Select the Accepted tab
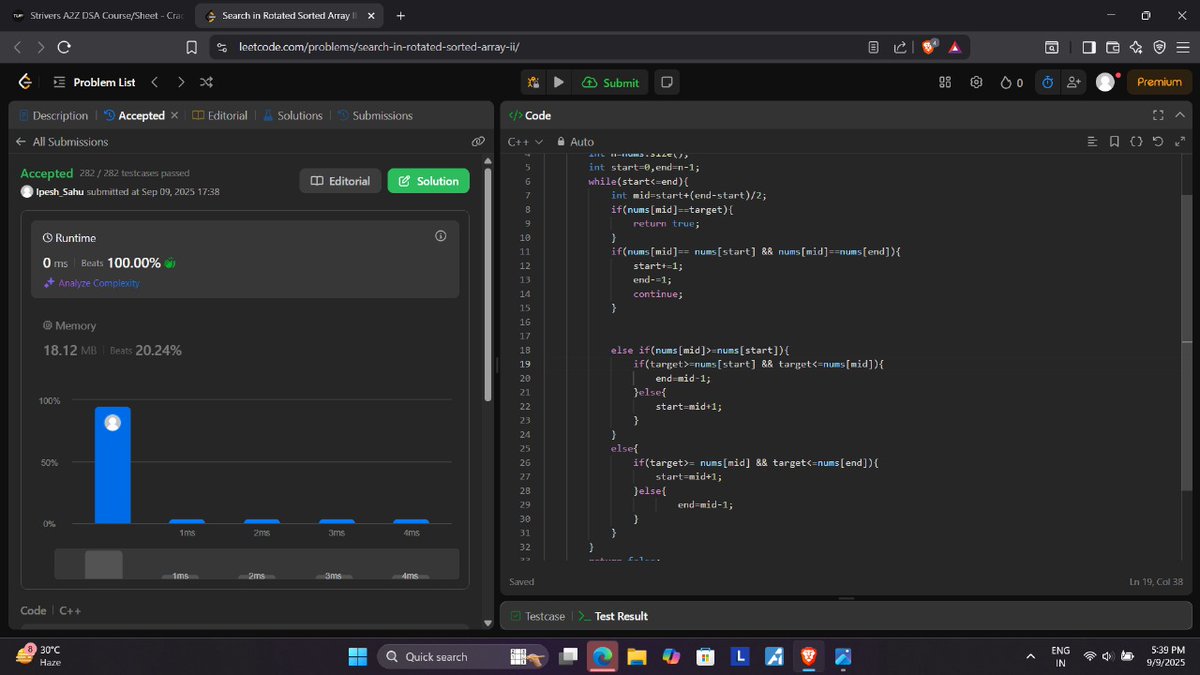 click(x=134, y=116)
